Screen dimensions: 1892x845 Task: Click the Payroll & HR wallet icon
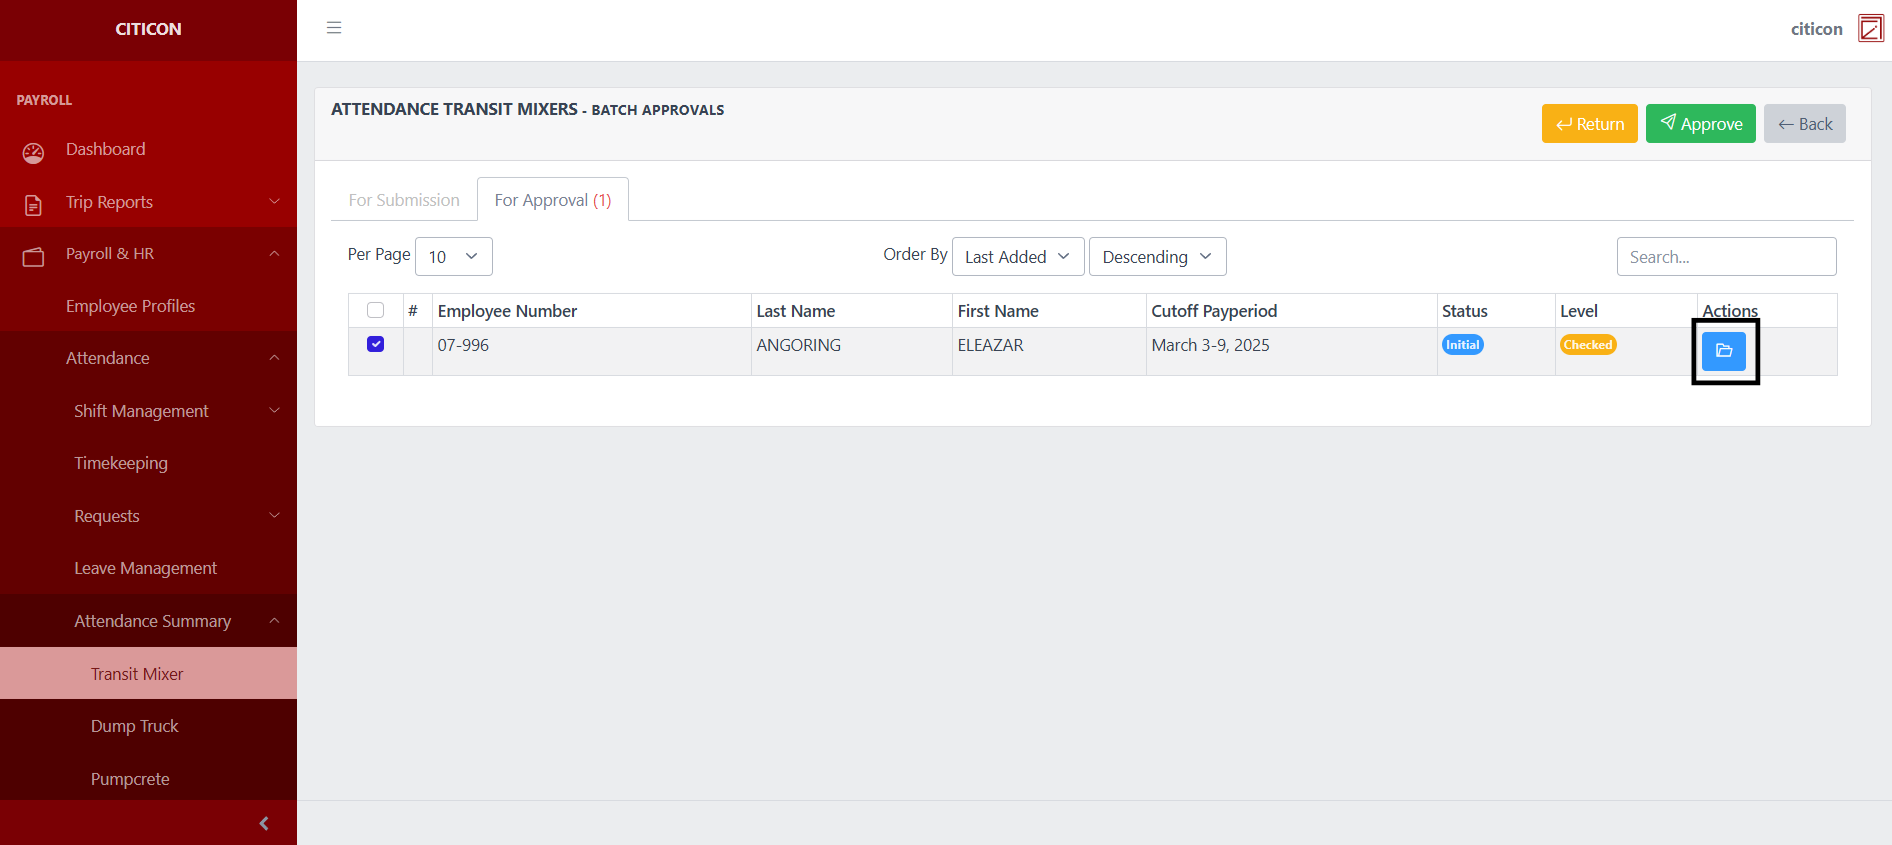click(33, 257)
